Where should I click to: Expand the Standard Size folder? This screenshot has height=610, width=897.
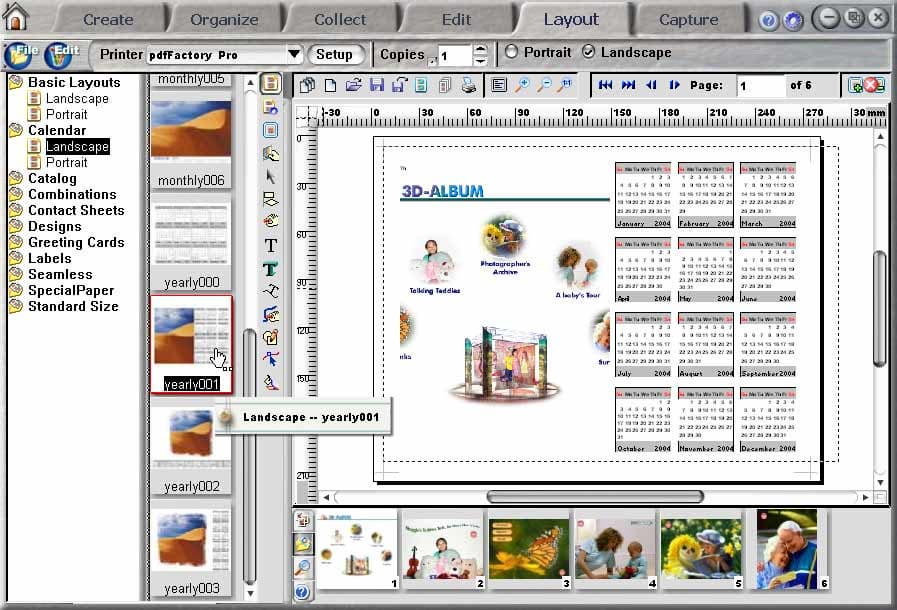click(x=64, y=307)
